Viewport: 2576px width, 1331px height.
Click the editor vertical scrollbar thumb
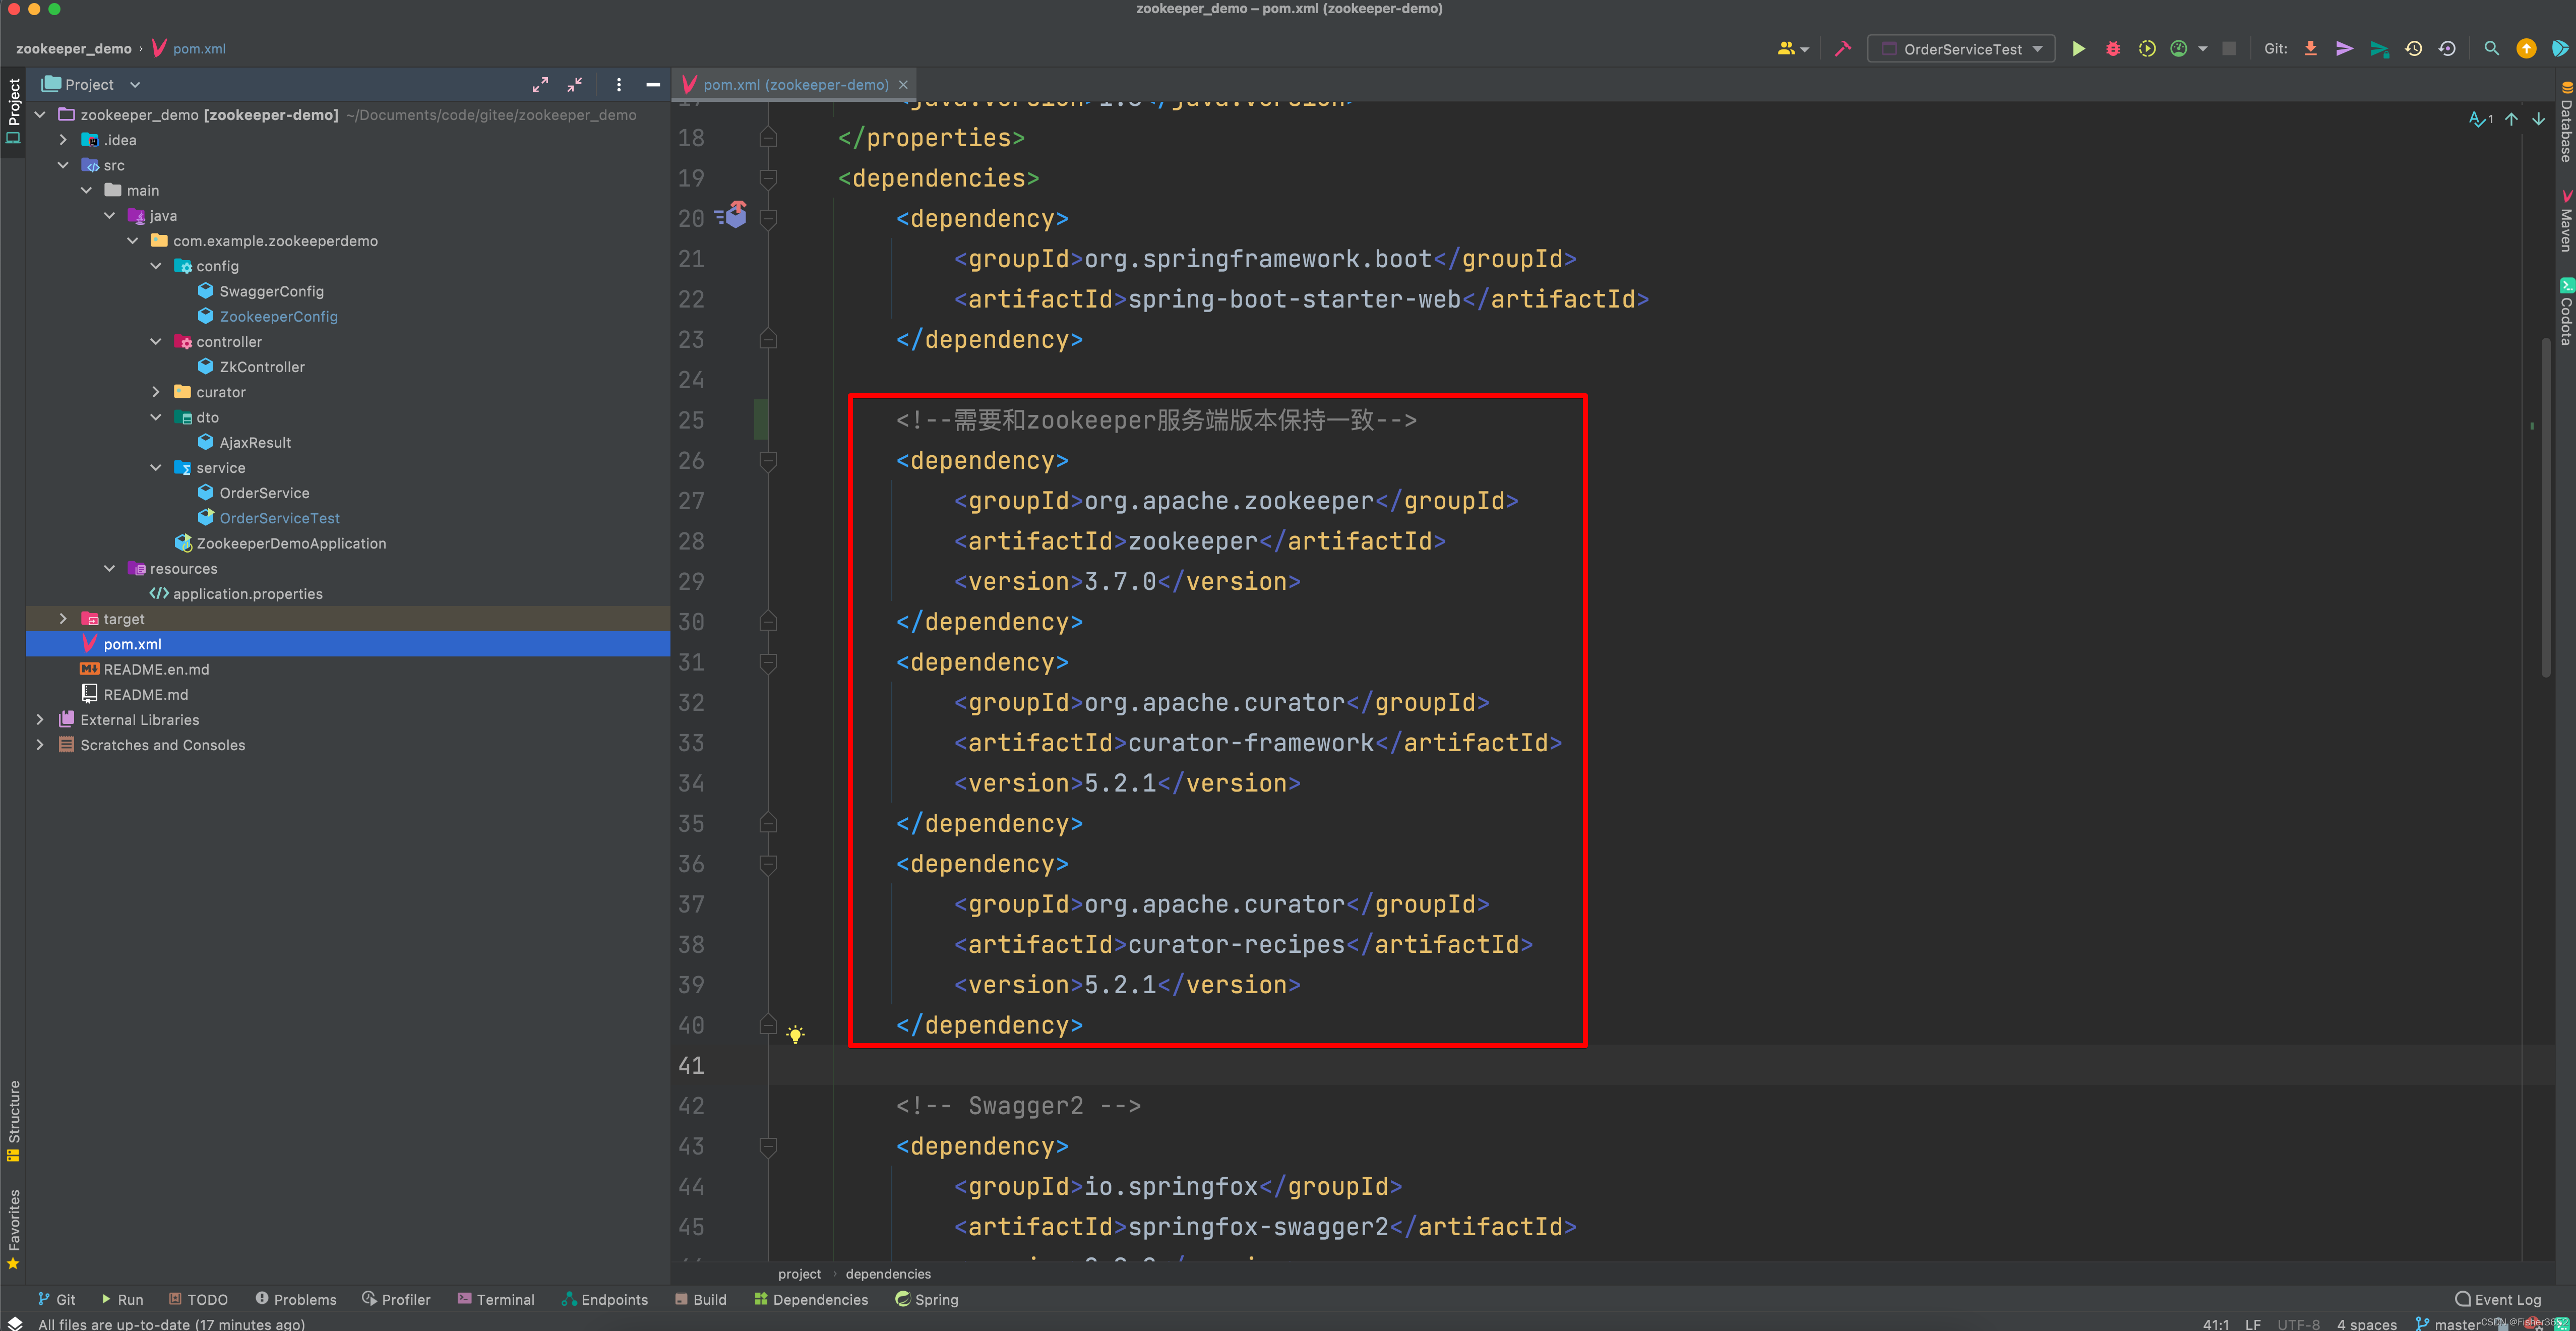tap(2545, 508)
